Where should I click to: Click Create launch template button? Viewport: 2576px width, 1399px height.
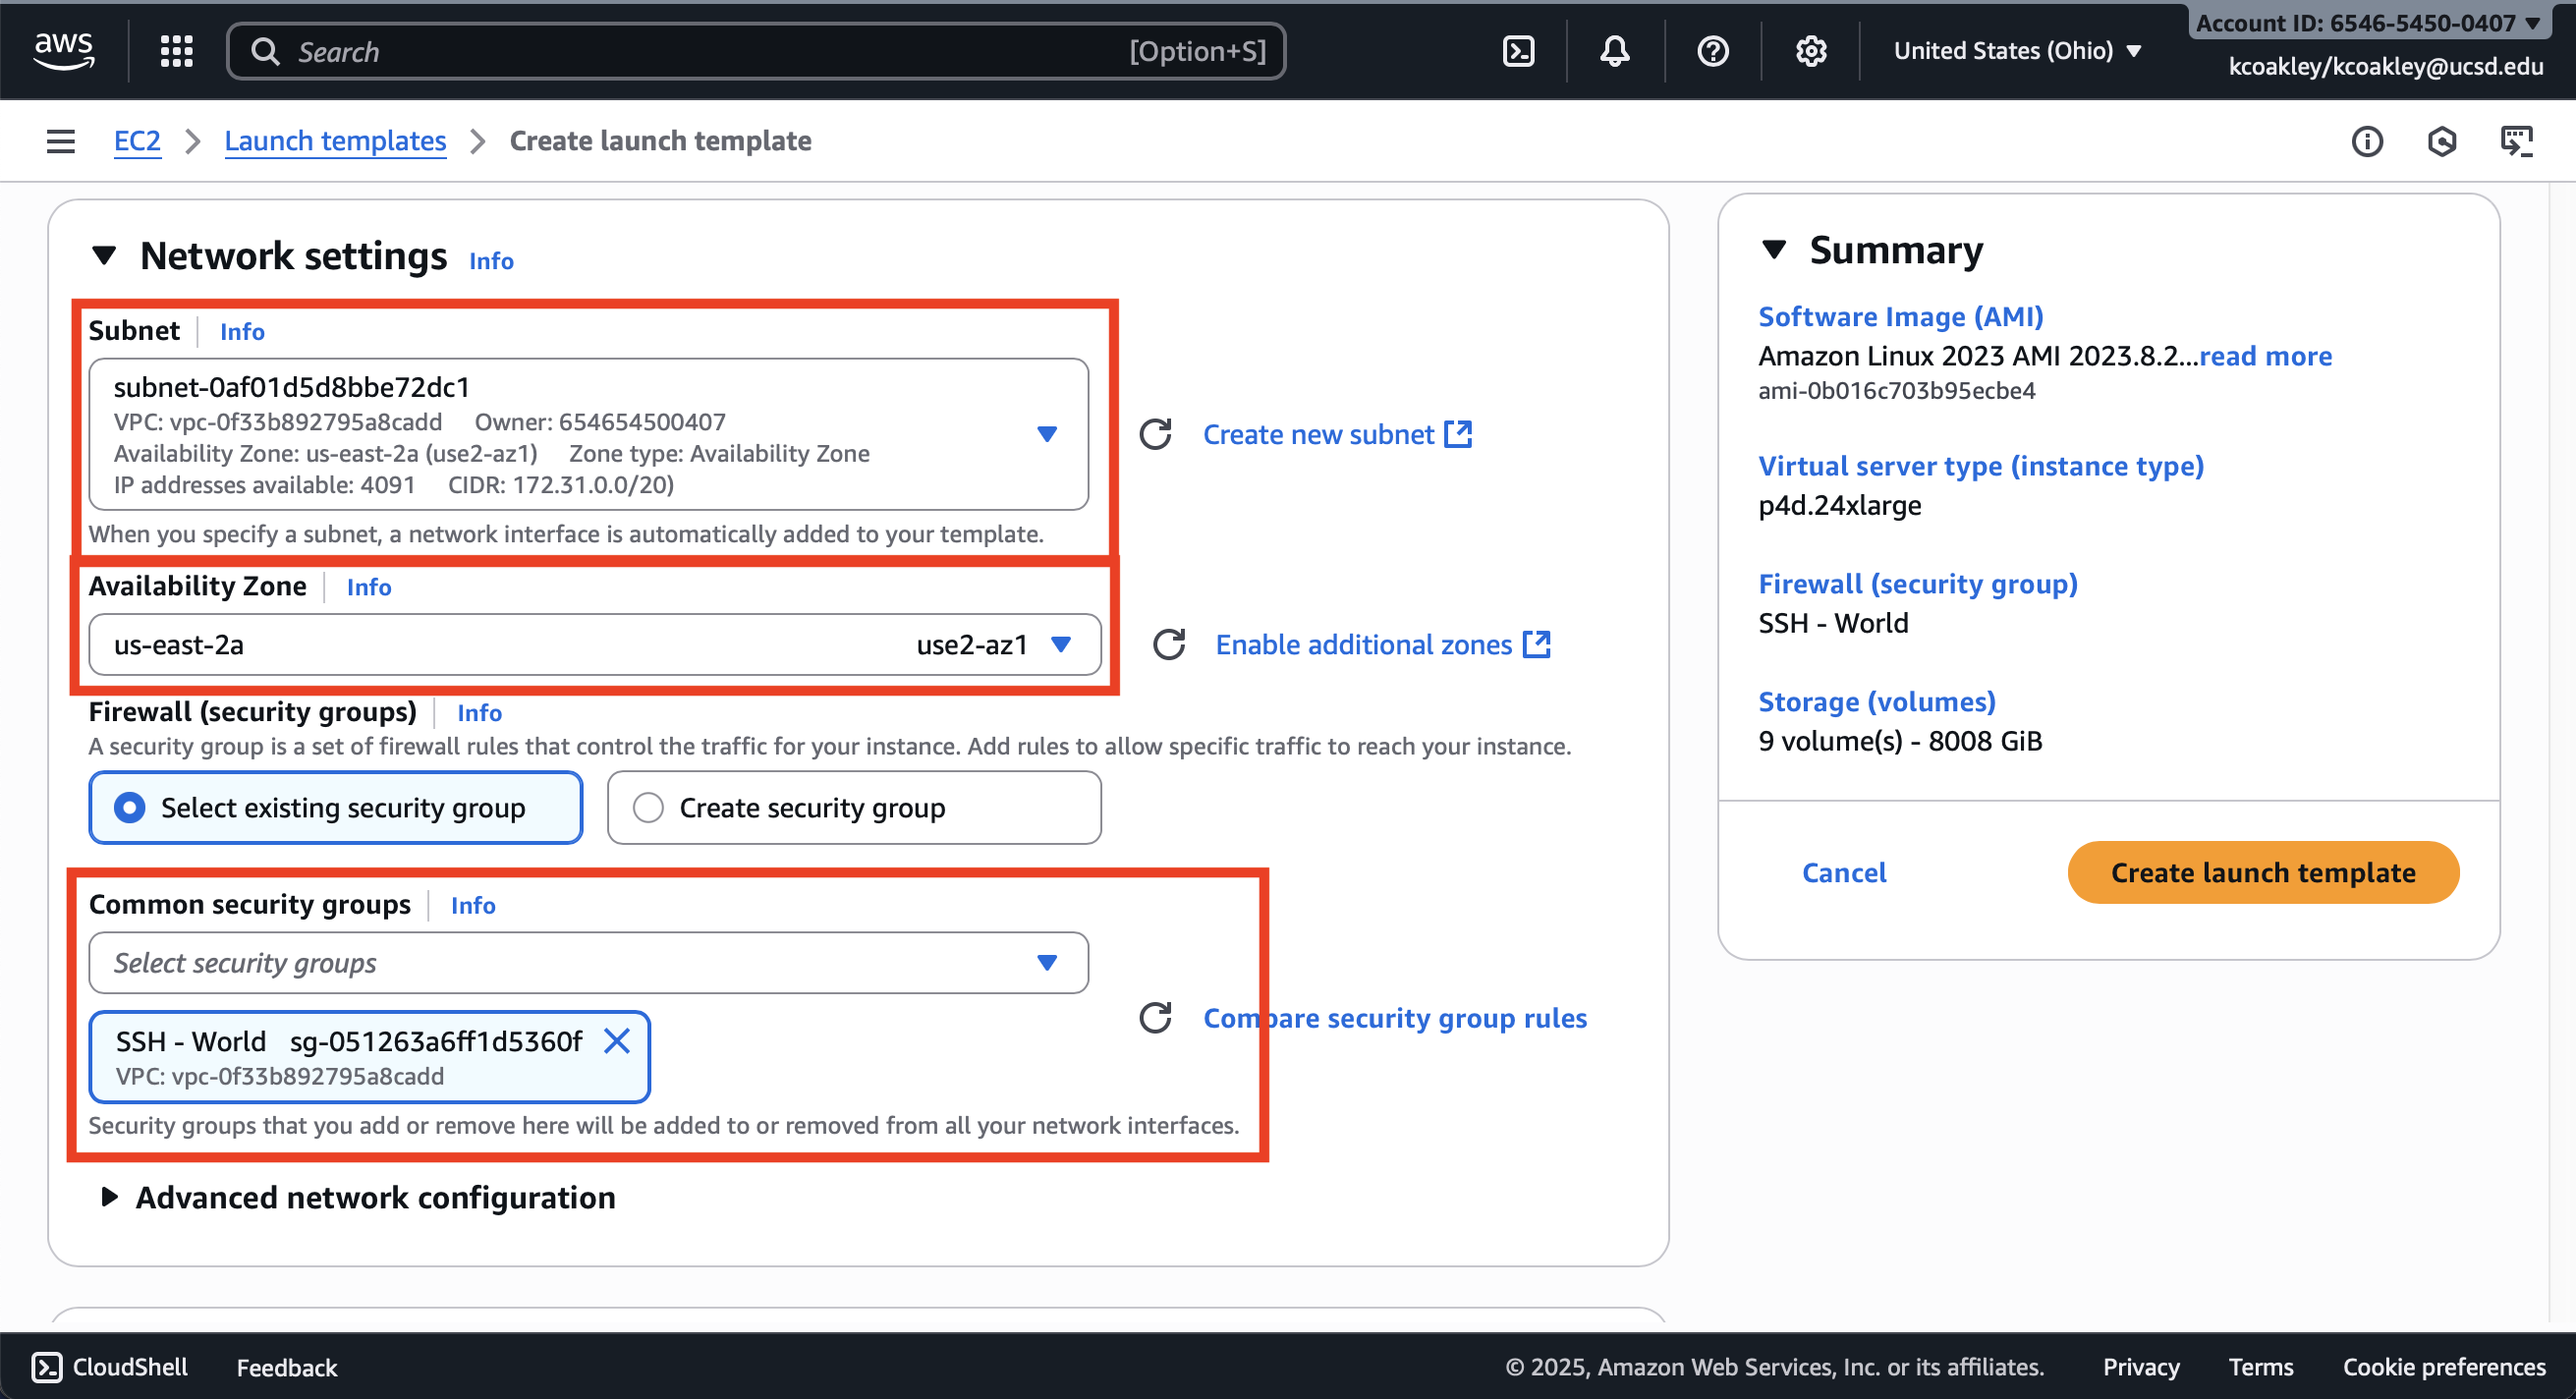click(2262, 872)
